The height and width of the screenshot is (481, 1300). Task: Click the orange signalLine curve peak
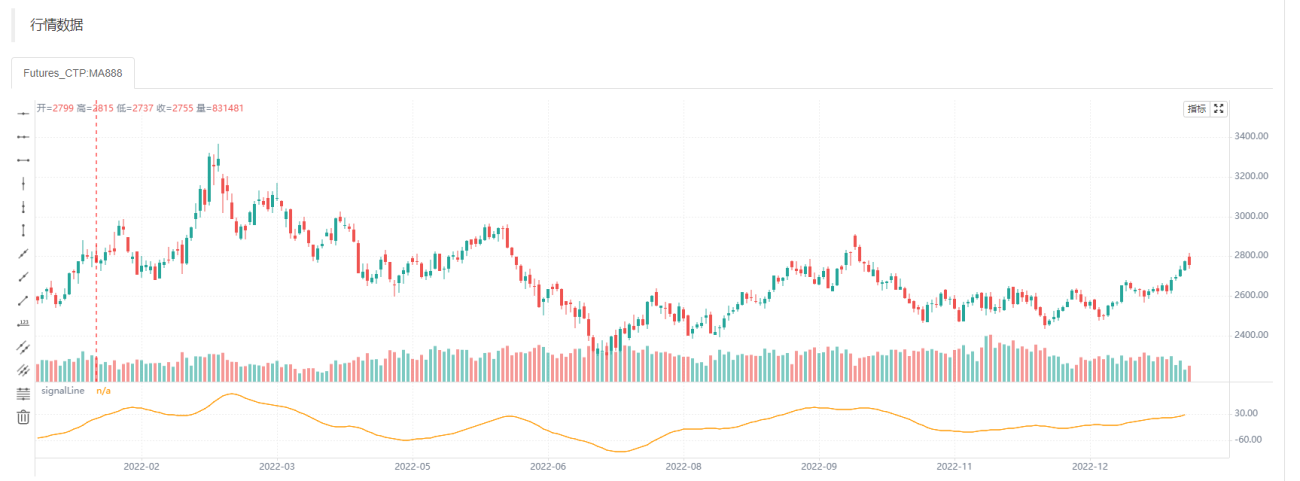[x=231, y=394]
